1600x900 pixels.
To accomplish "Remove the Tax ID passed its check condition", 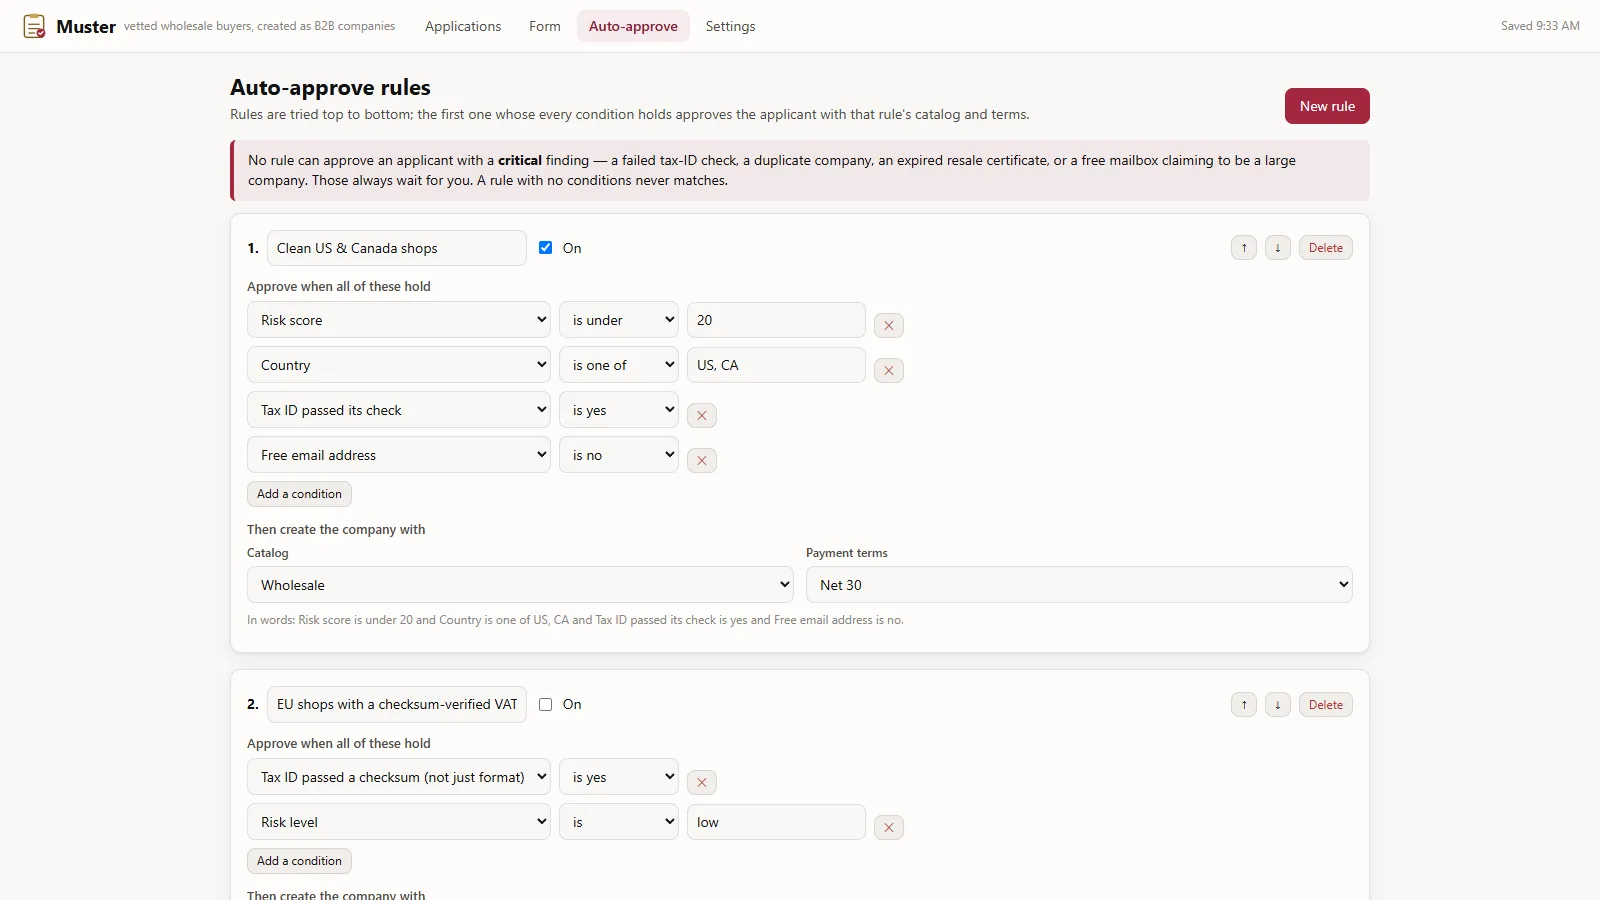I will (702, 415).
